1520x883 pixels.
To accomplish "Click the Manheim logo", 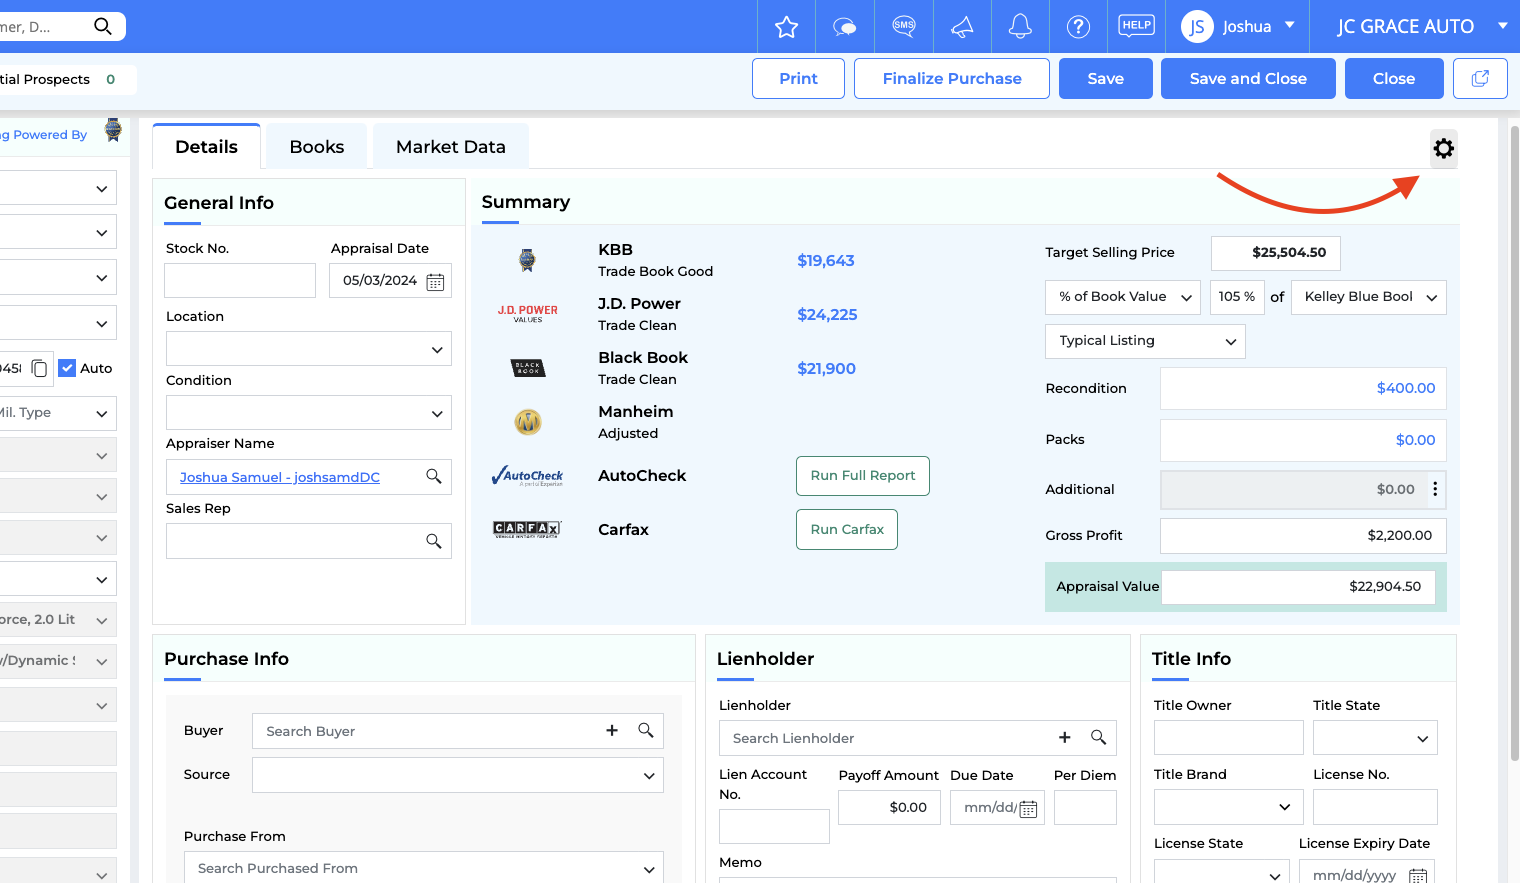I will pos(528,422).
